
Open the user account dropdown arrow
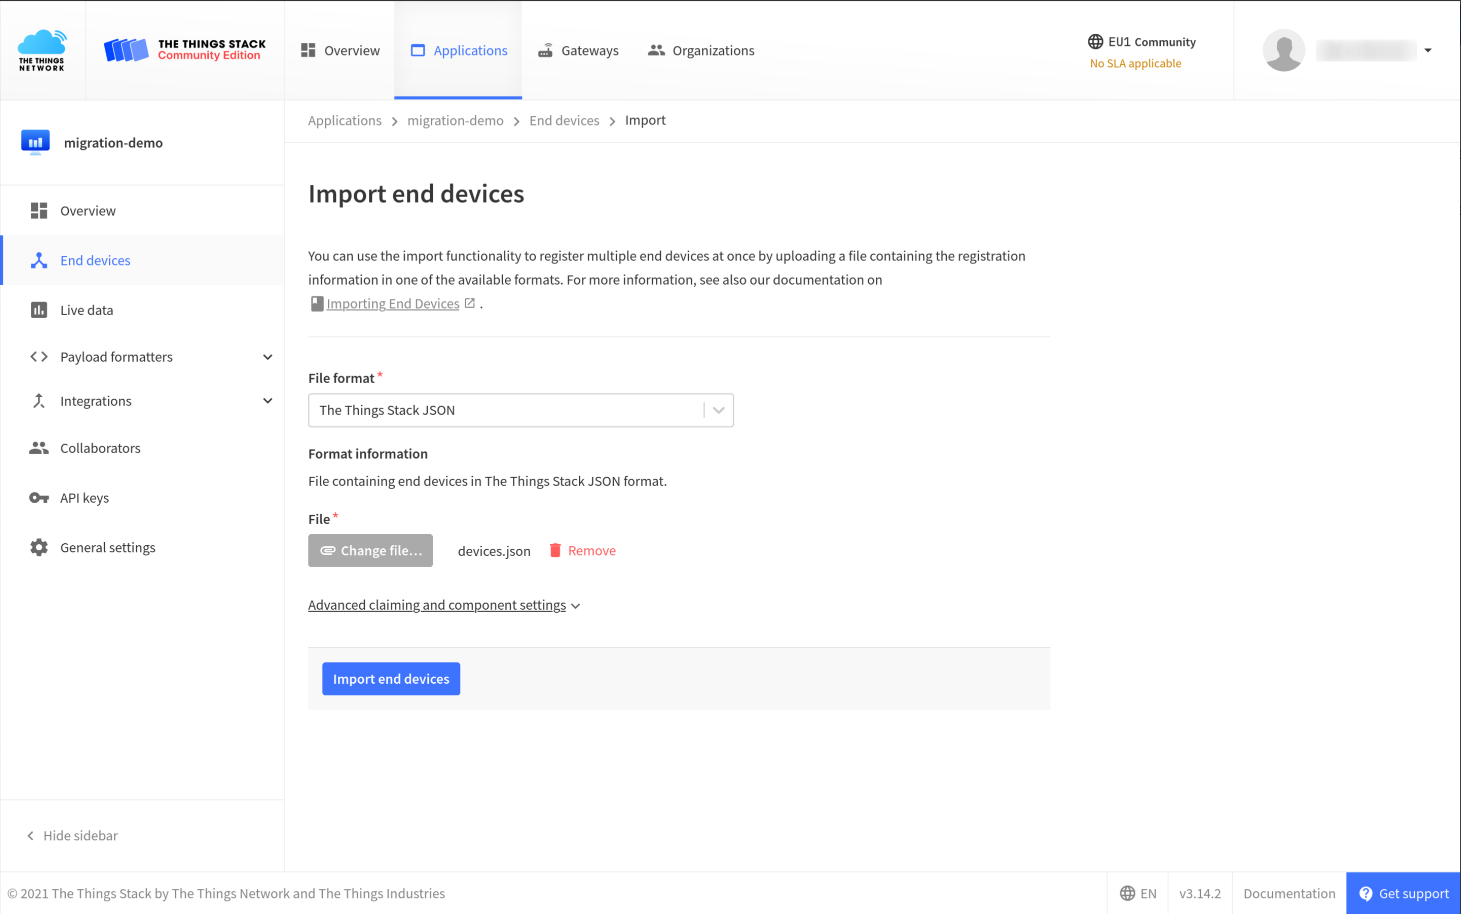pyautogui.click(x=1428, y=50)
